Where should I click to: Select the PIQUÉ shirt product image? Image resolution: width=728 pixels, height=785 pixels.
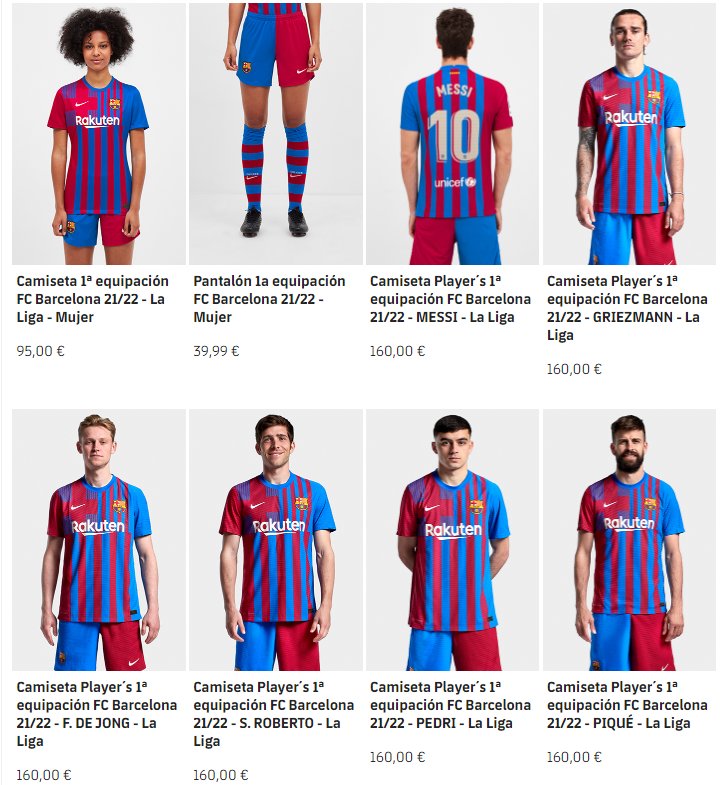pos(629,540)
